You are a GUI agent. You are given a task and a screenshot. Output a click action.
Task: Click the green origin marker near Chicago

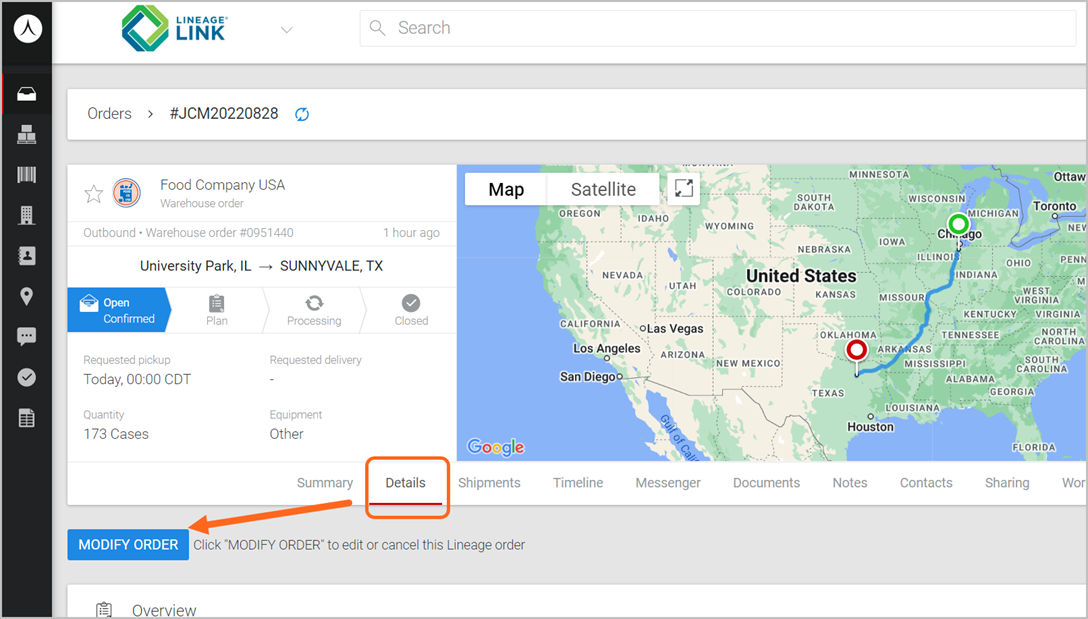click(x=958, y=224)
